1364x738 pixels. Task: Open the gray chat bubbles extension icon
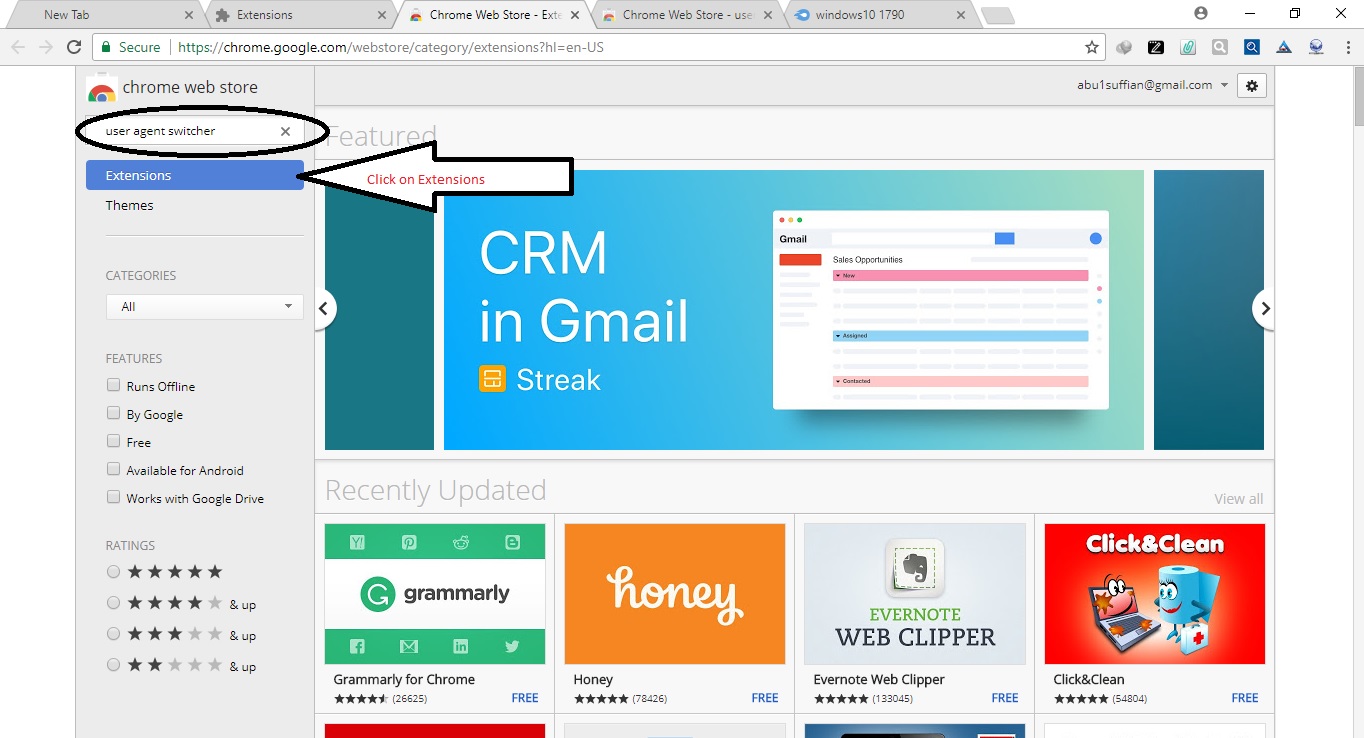click(x=1124, y=47)
